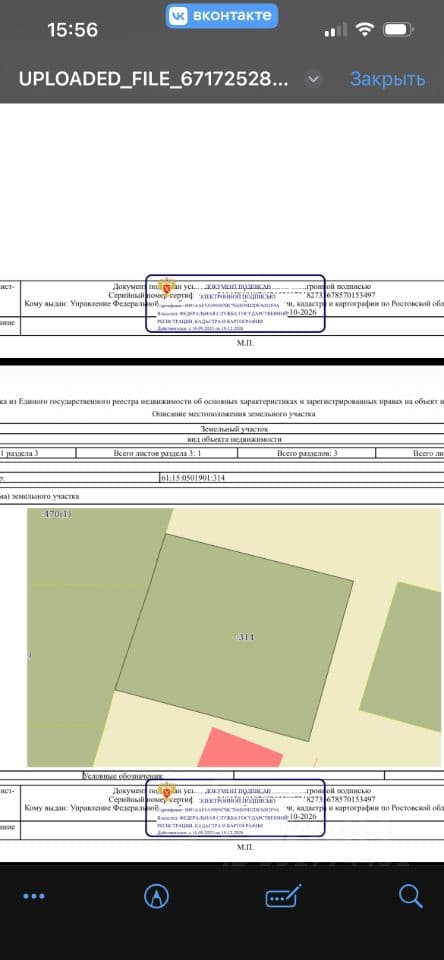Return to ВКонтакте via the top pill

tap(222, 16)
